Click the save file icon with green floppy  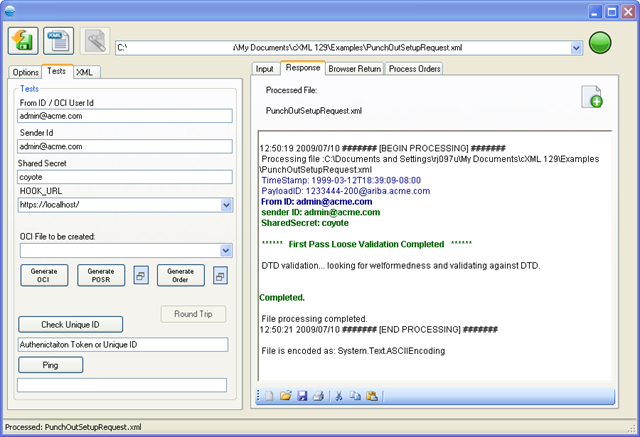point(23,41)
